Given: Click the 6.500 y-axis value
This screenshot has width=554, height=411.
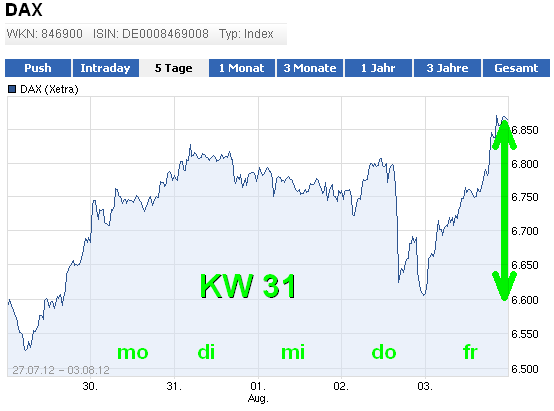Looking at the screenshot, I should [x=525, y=369].
